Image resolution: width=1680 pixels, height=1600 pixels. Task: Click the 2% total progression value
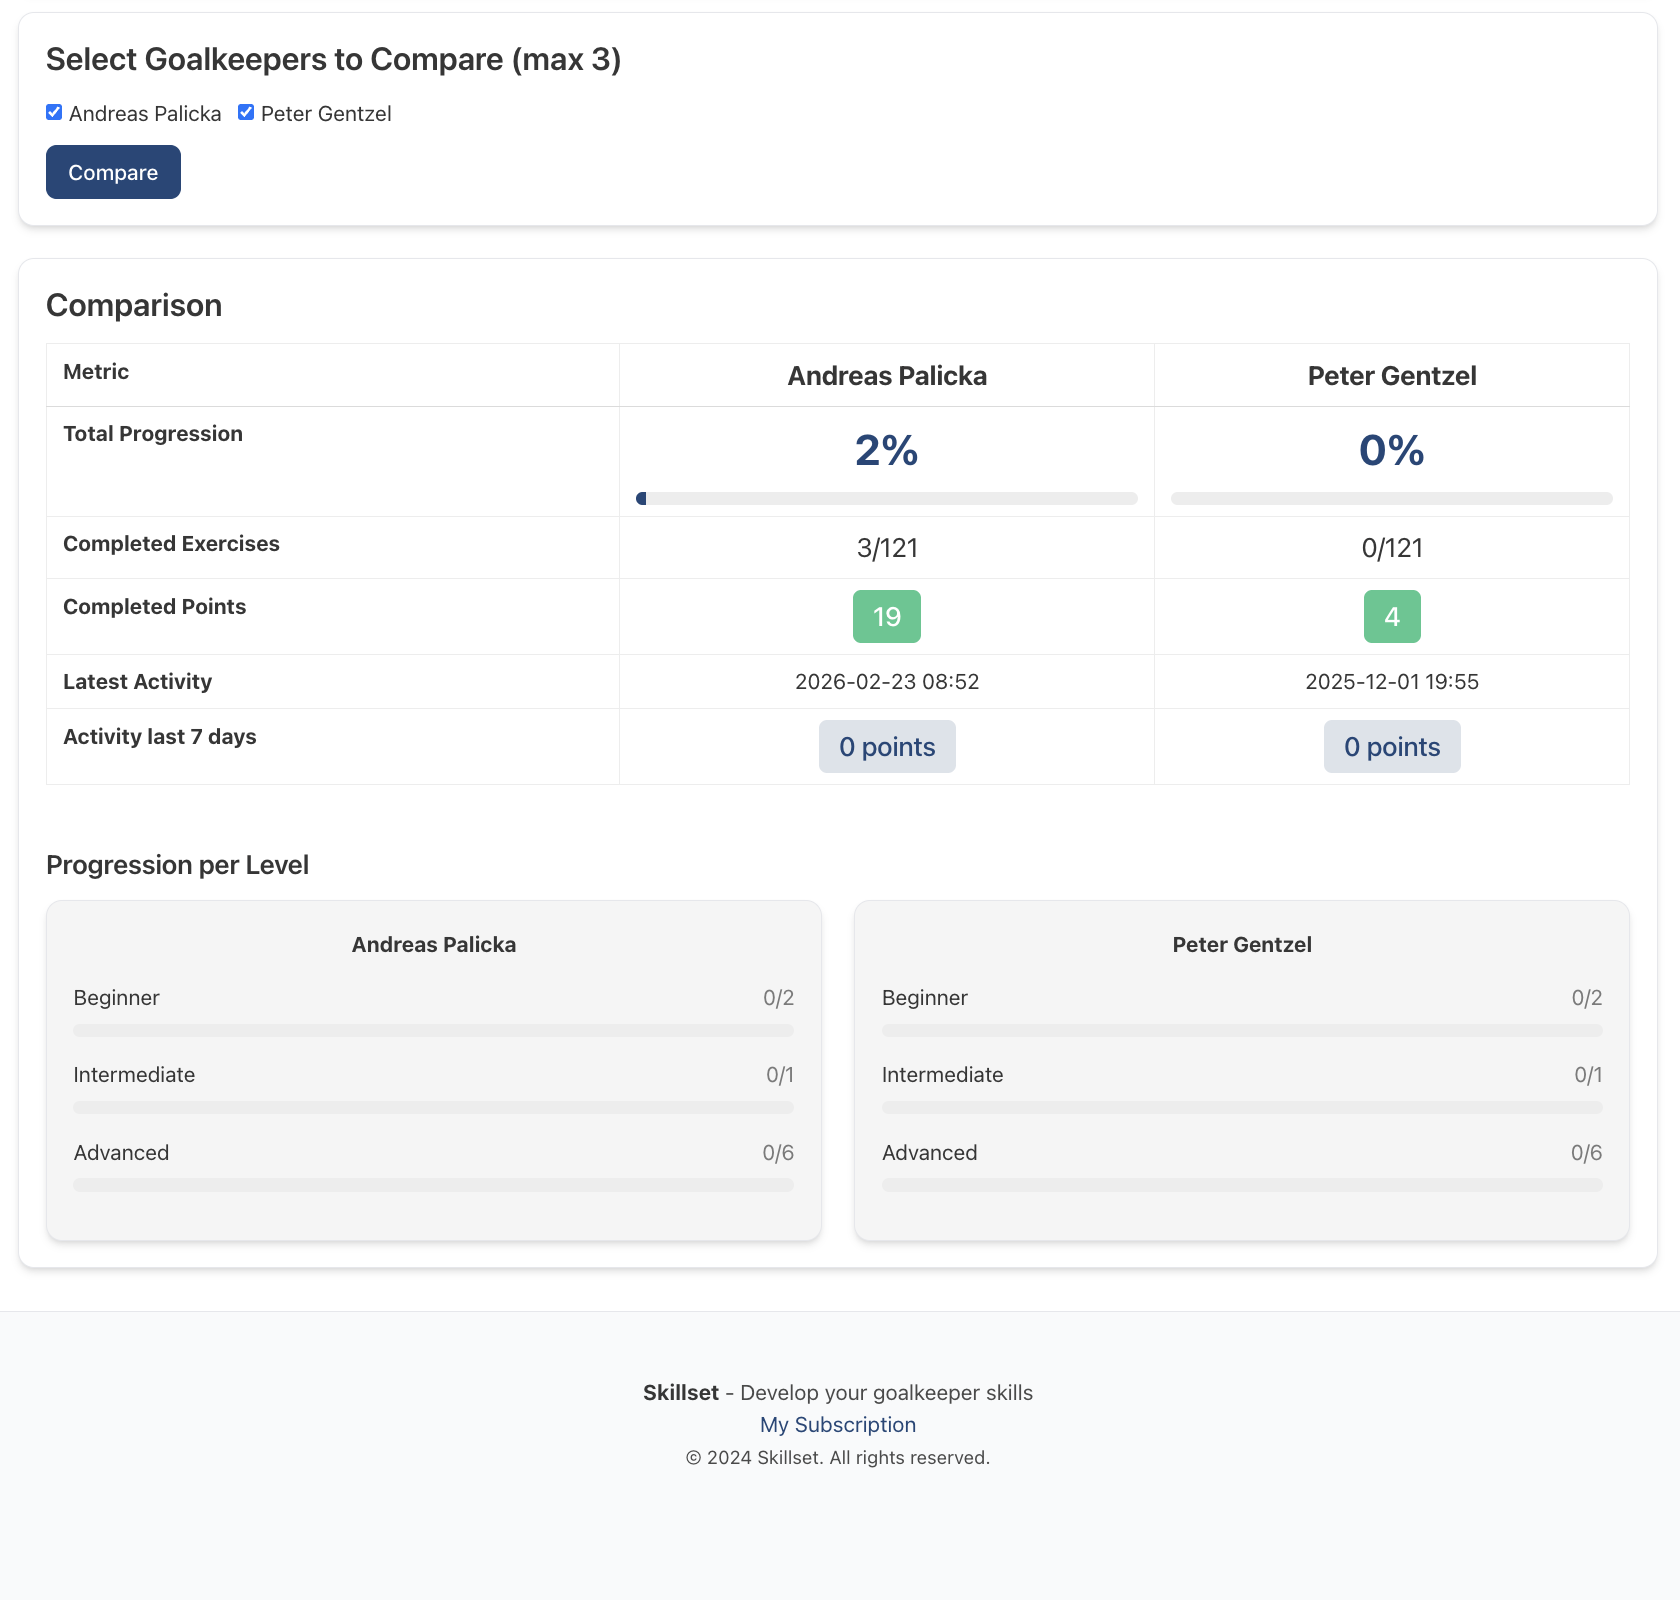pyautogui.click(x=887, y=450)
